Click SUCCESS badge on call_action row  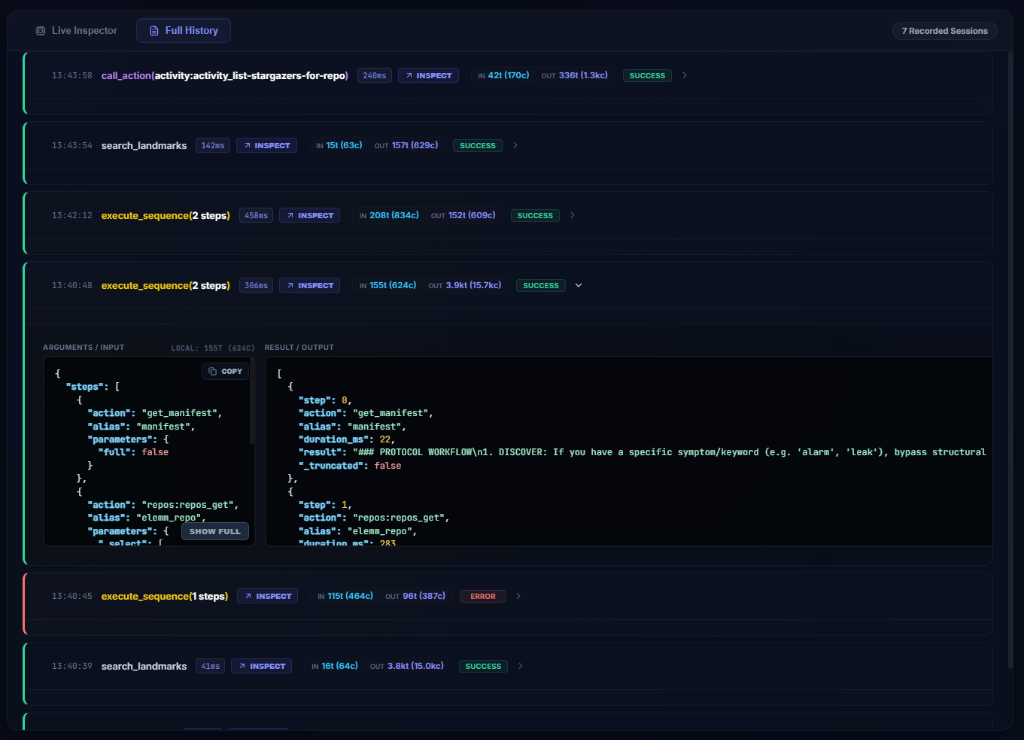coord(647,76)
